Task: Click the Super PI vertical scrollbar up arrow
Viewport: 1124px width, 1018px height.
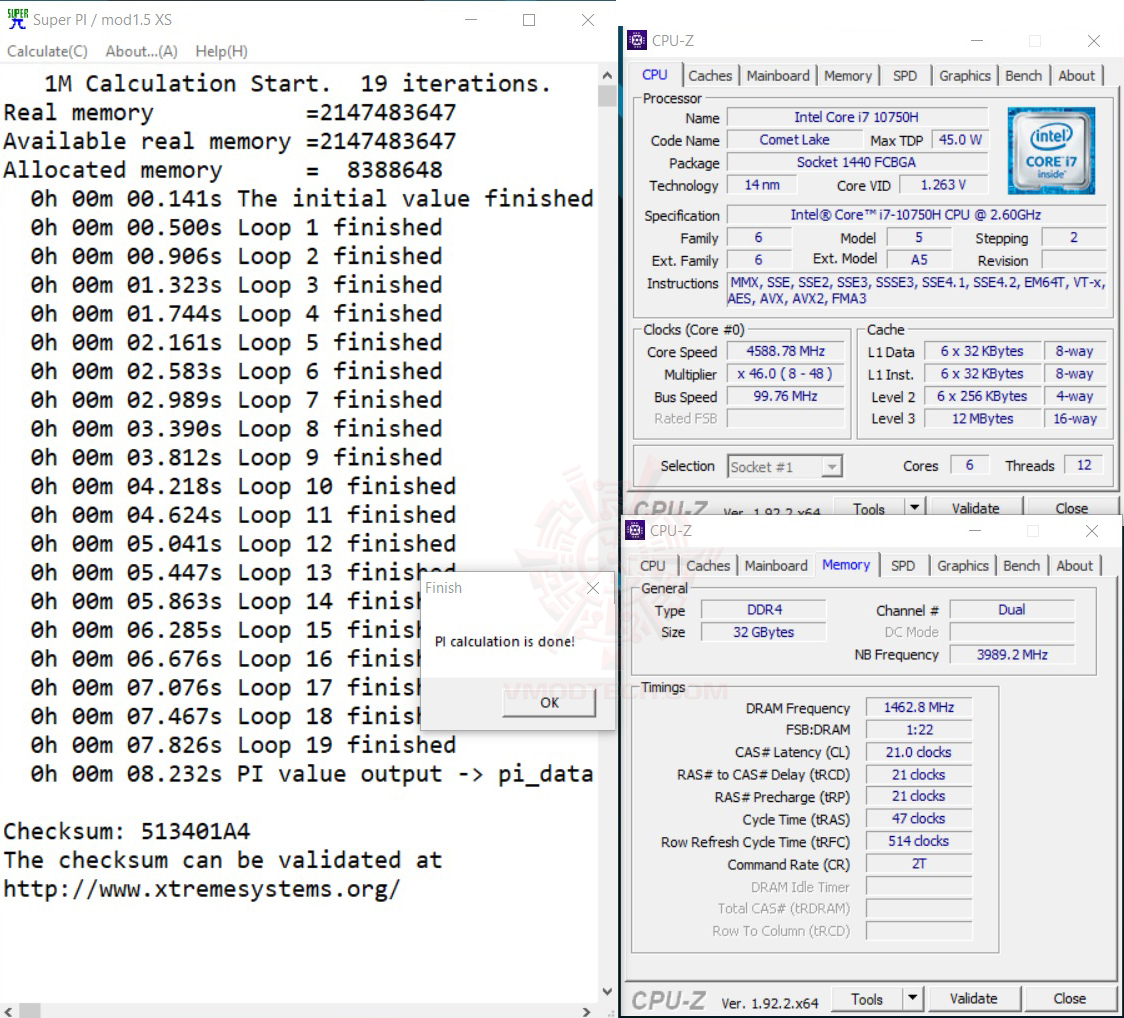Action: click(x=606, y=75)
